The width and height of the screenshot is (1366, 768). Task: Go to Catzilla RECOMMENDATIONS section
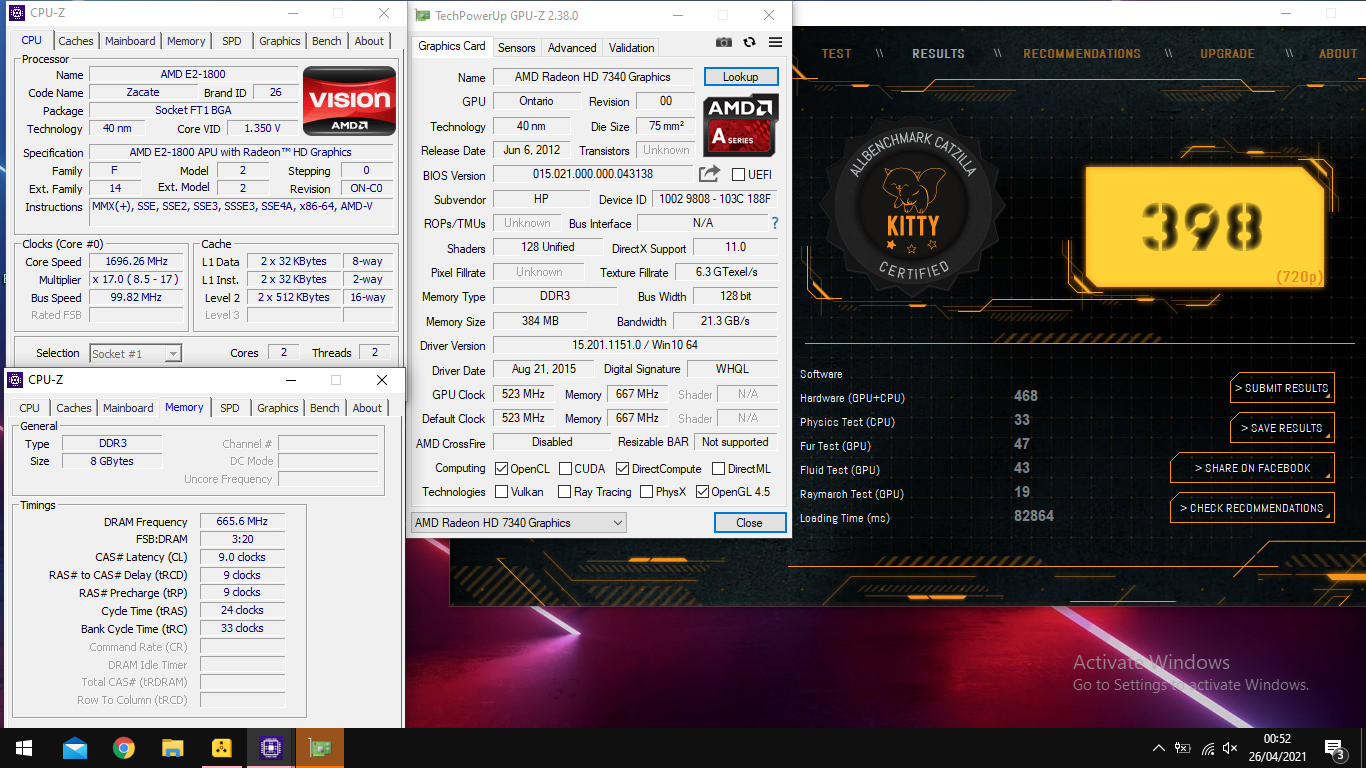[1082, 54]
